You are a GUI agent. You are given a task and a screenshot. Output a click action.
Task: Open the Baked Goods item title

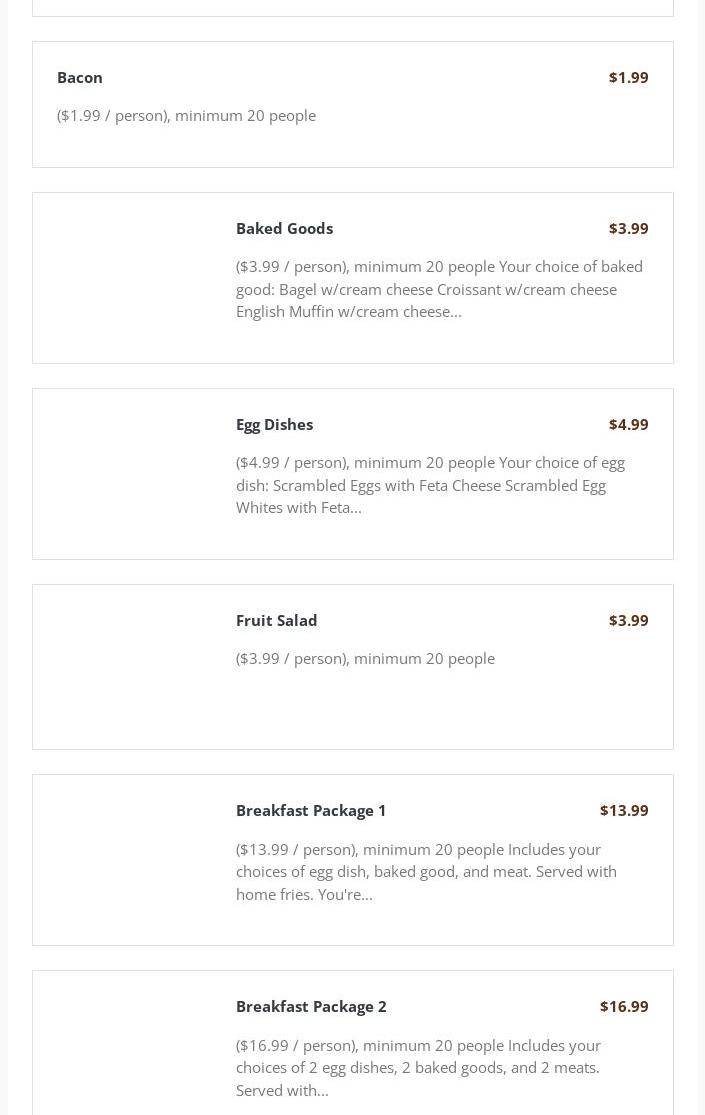click(x=284, y=228)
